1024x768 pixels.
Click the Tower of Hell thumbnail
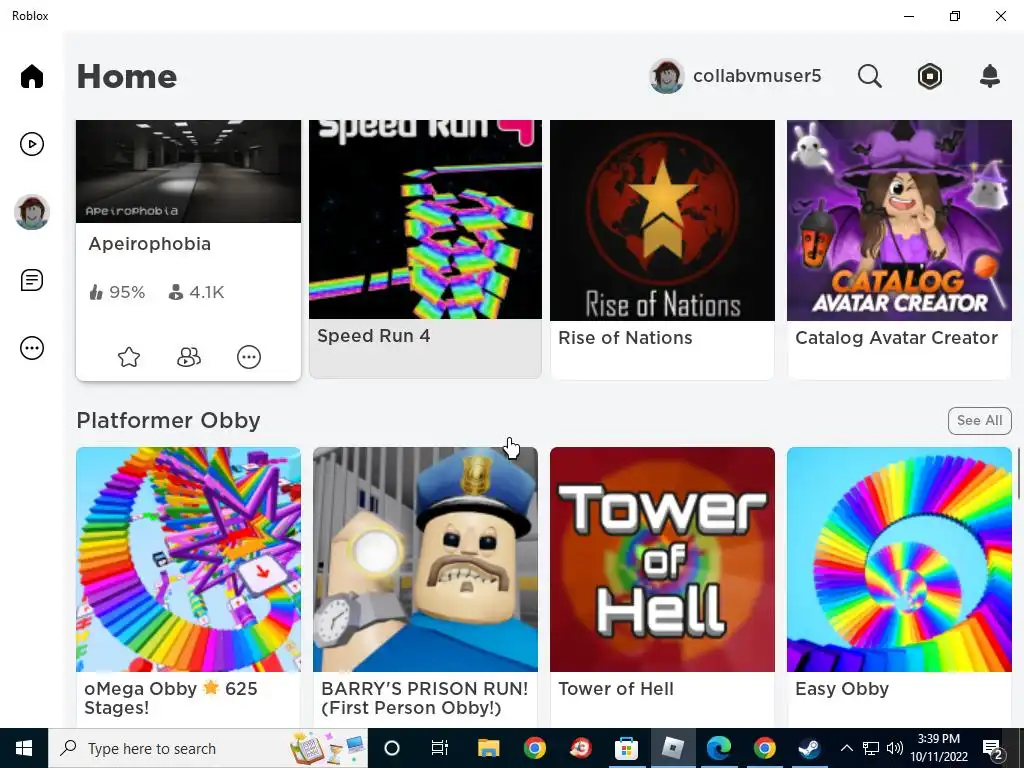coord(662,559)
